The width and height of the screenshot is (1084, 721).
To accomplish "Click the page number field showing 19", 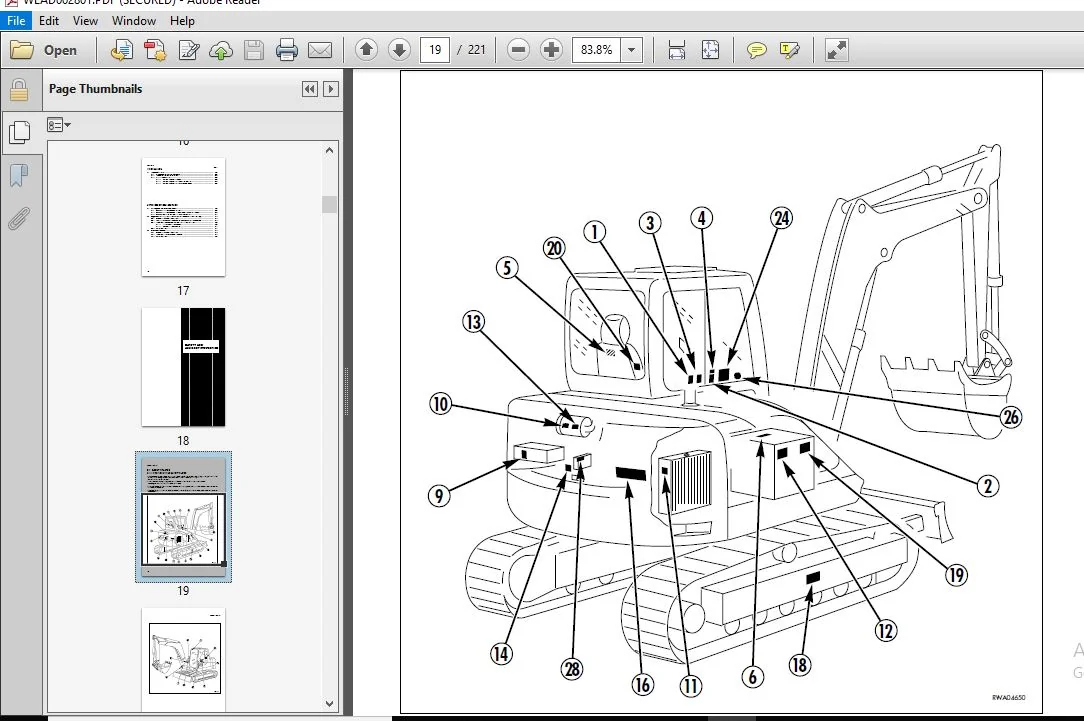I will coord(435,50).
